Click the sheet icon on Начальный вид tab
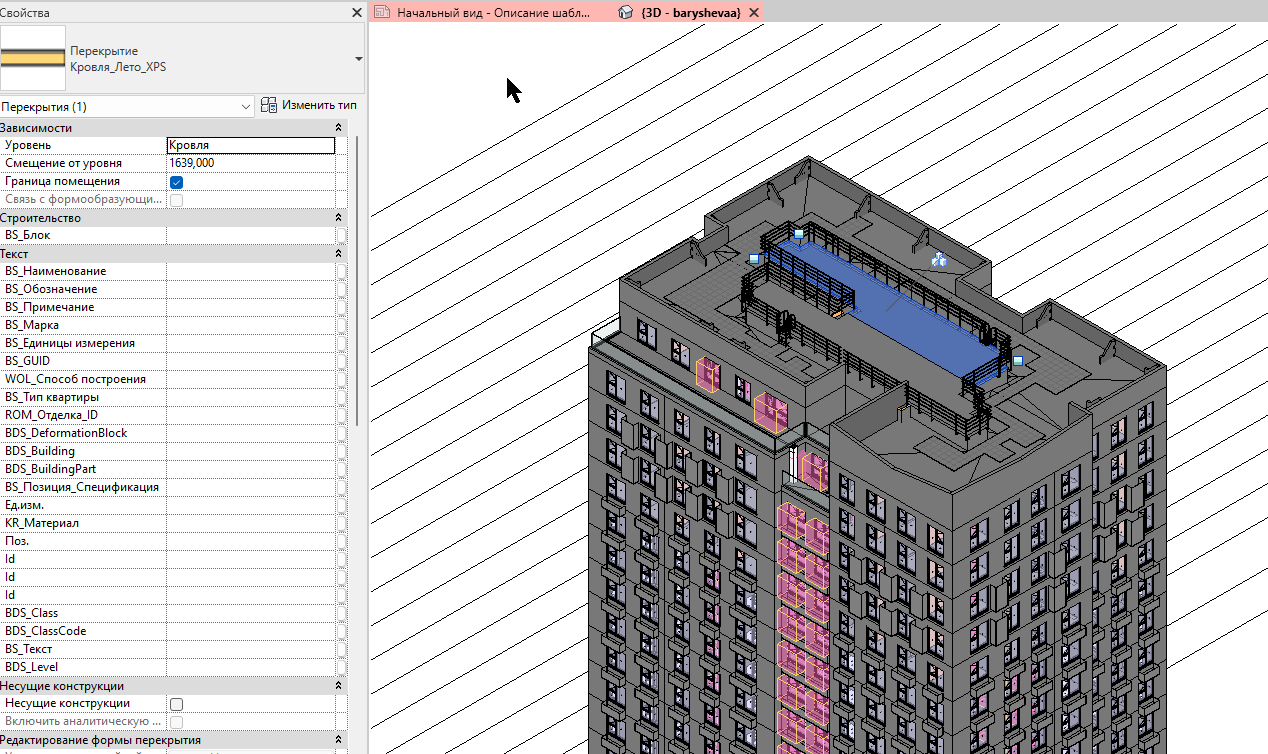 point(382,13)
